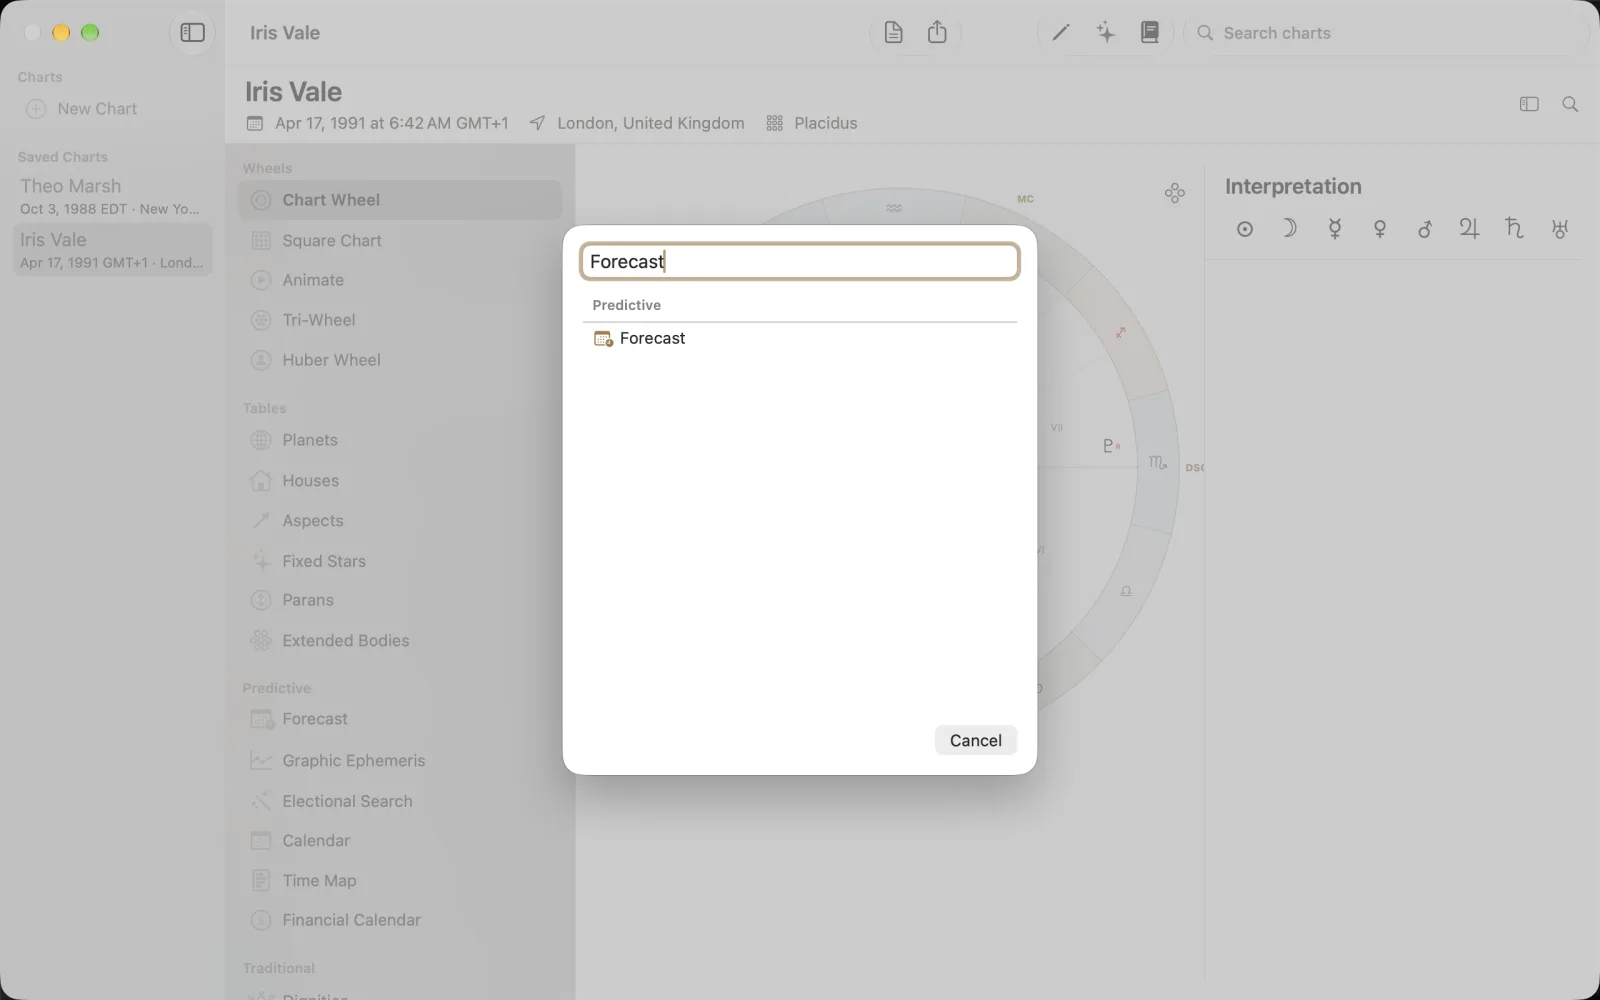Screen dimensions: 1600x1000
Task: Select the Forecast result in the search dialog
Action: point(799,338)
